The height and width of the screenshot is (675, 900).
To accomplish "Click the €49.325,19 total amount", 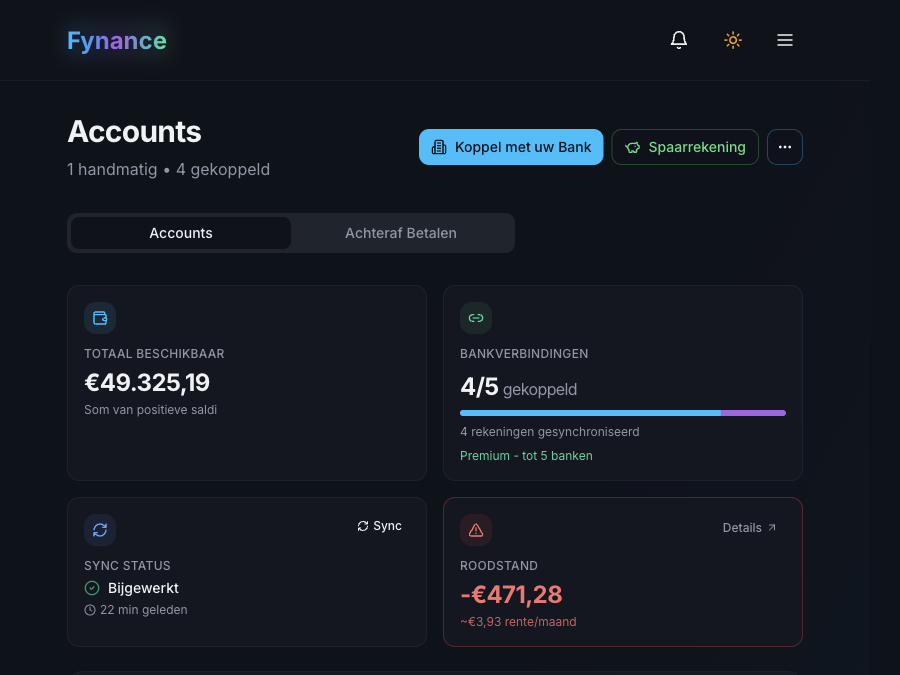I will tap(147, 382).
